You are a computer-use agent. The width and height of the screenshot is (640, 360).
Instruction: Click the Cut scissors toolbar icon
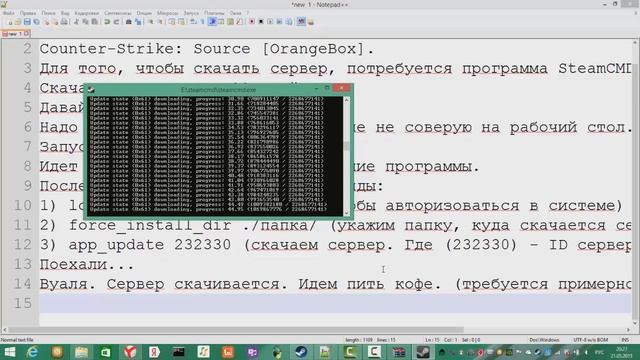coord(76,22)
